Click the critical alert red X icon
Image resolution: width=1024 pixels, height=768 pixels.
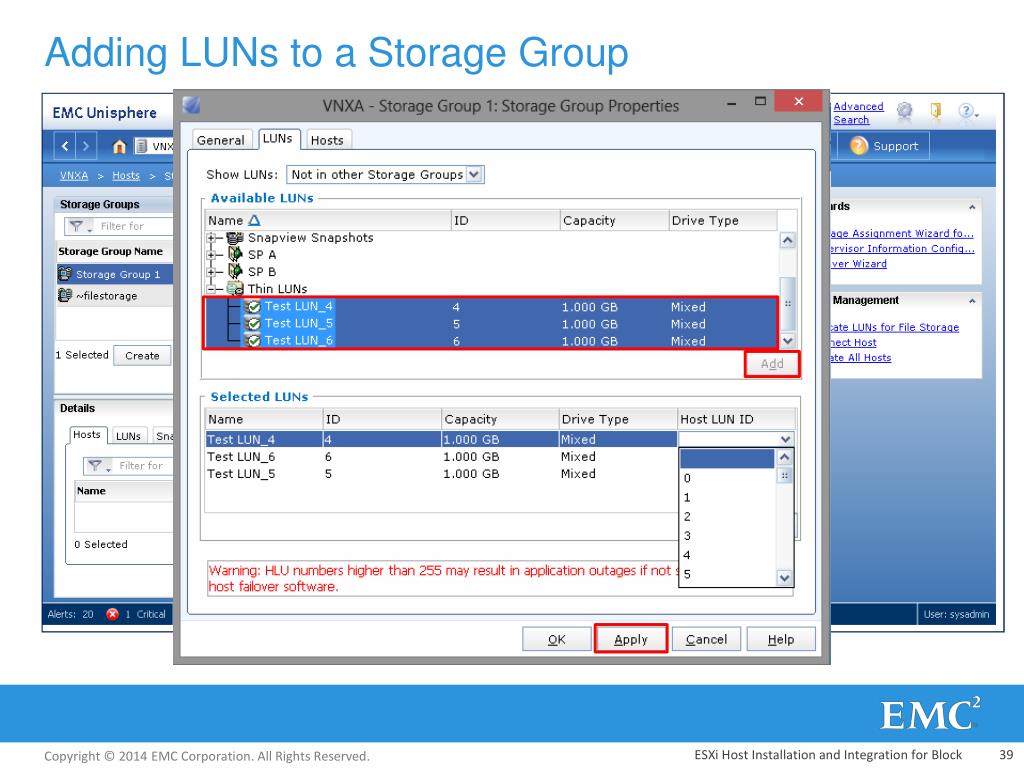click(x=112, y=614)
